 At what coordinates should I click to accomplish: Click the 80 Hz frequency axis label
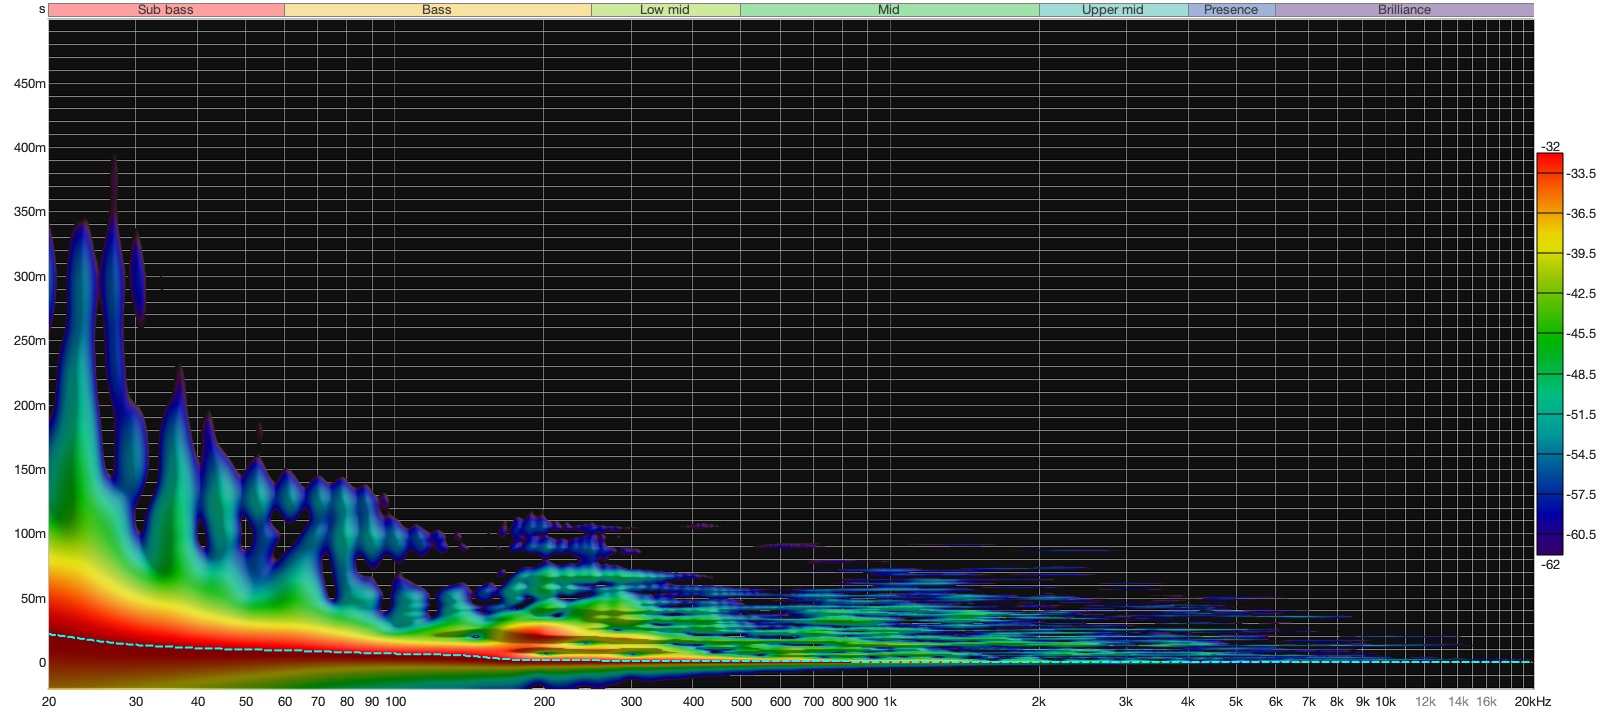pyautogui.click(x=347, y=701)
